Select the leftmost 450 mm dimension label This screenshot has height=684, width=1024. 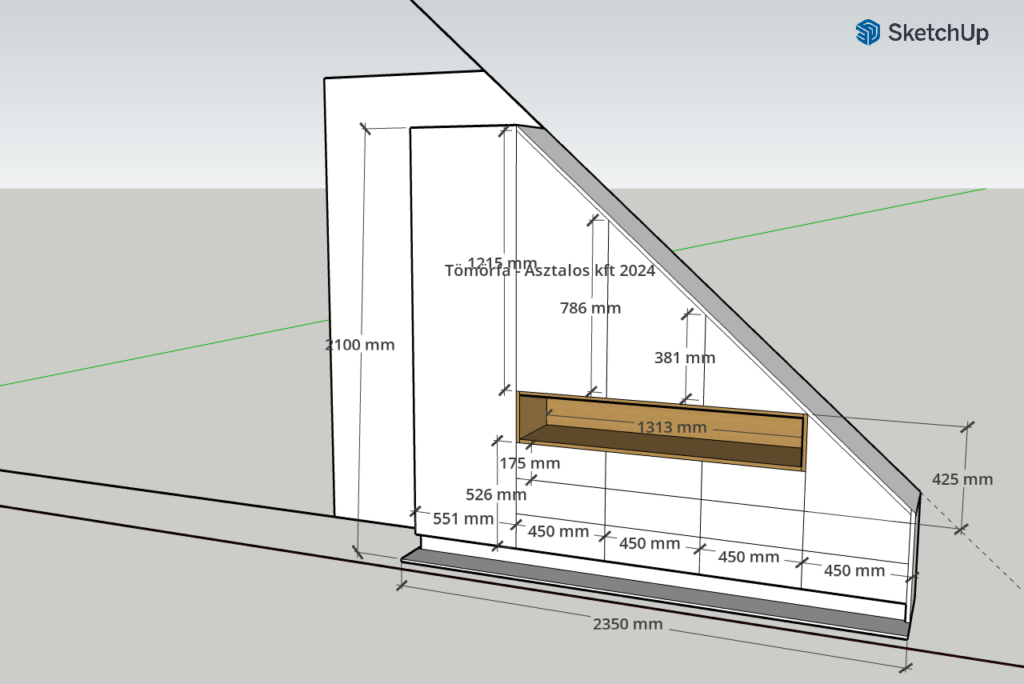click(560, 531)
